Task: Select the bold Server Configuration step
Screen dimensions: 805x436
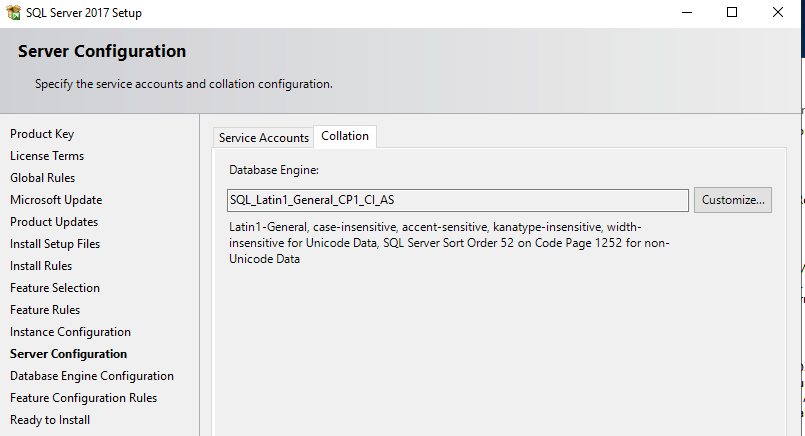Action: pyautogui.click(x=68, y=354)
